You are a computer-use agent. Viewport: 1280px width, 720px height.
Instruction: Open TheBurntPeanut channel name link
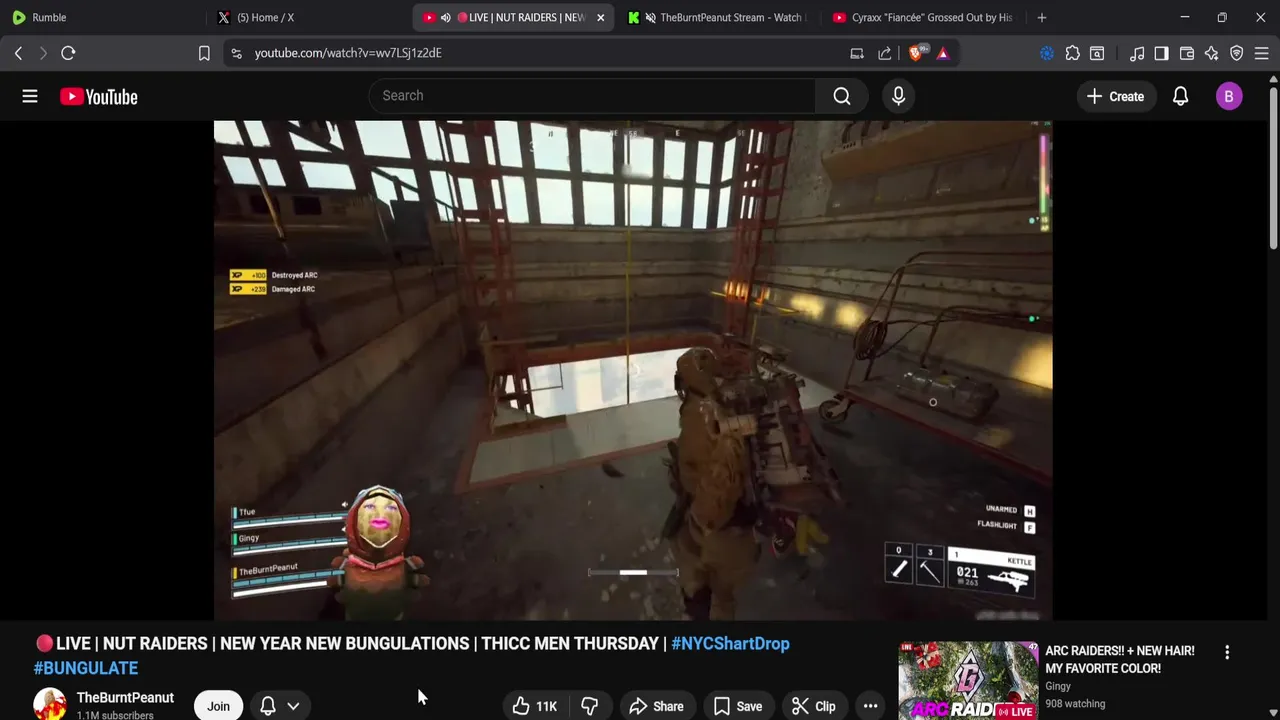click(125, 697)
